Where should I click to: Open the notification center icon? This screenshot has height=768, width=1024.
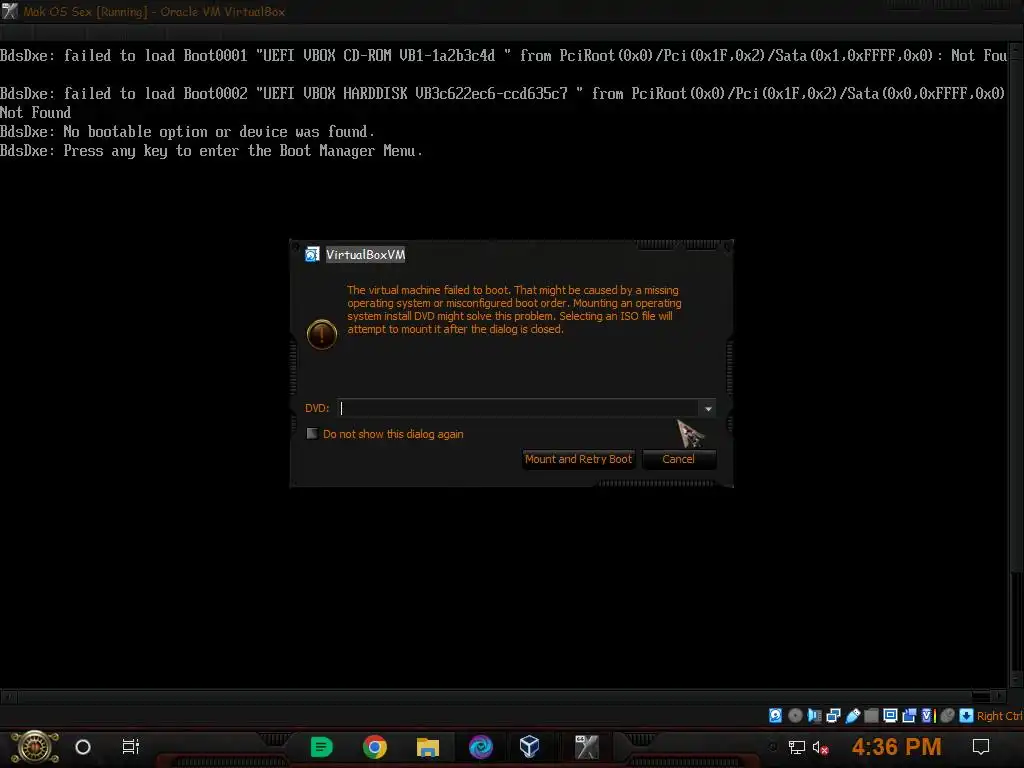tap(981, 746)
